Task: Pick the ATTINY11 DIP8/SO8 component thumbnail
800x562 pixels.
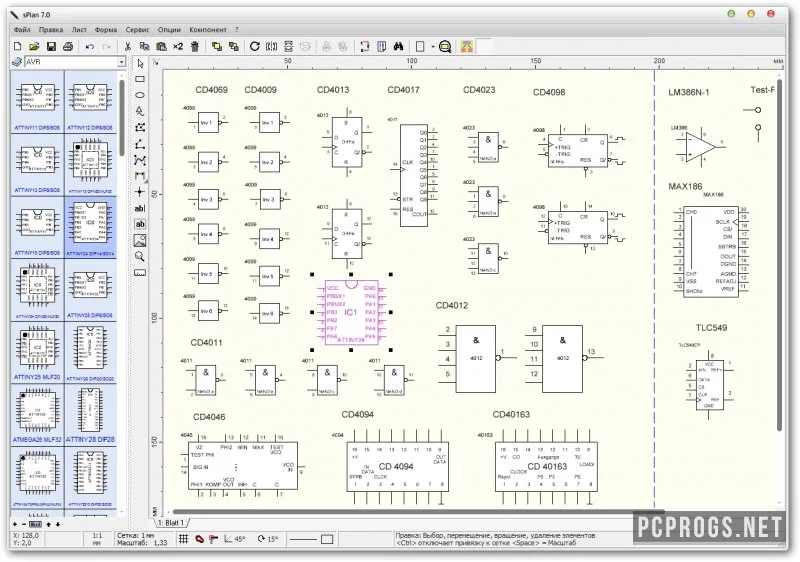Action: 37,101
